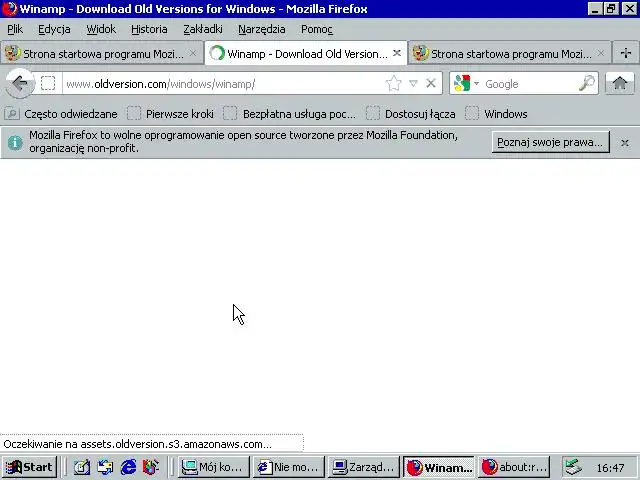Switch to Mój ko... taskbar window

213,467
